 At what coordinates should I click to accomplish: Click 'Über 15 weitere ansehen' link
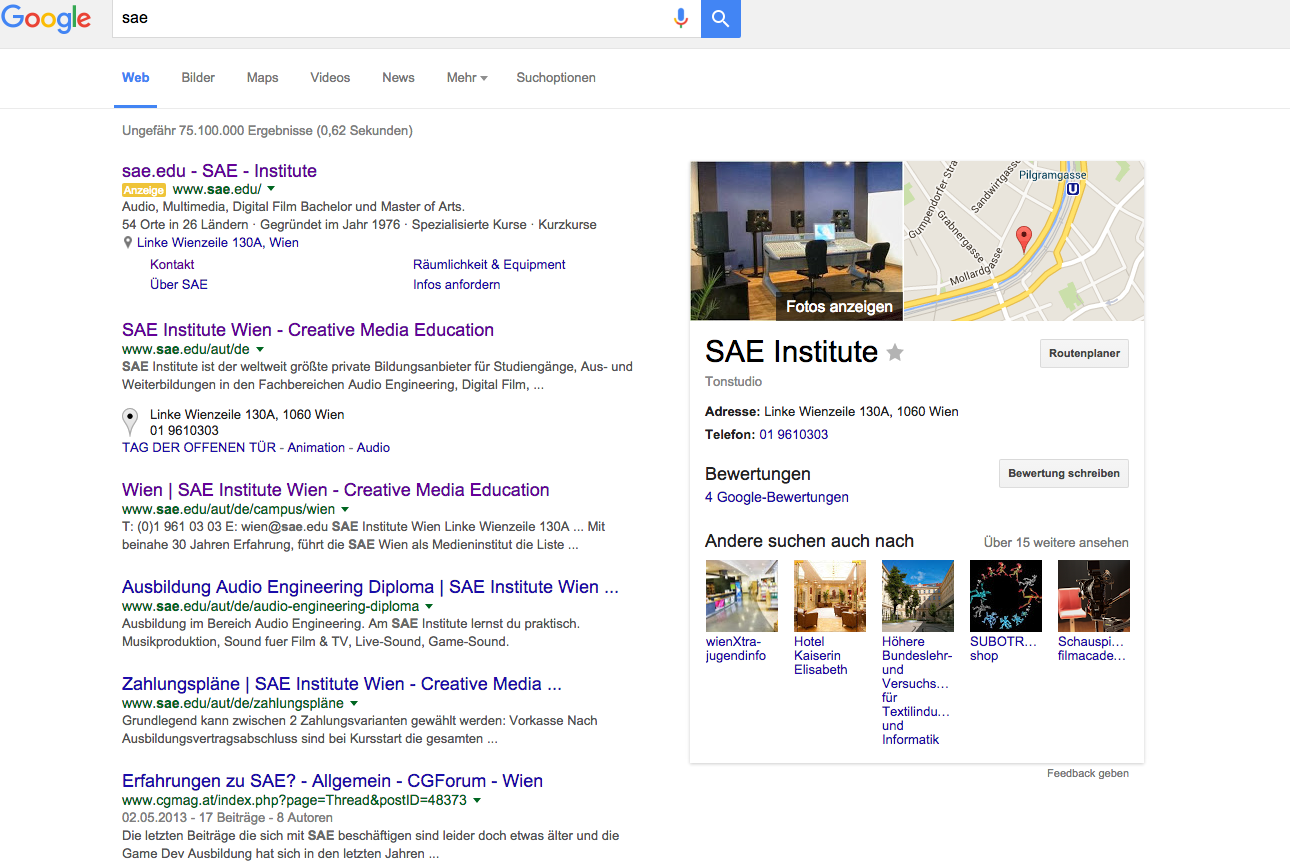[1056, 543]
